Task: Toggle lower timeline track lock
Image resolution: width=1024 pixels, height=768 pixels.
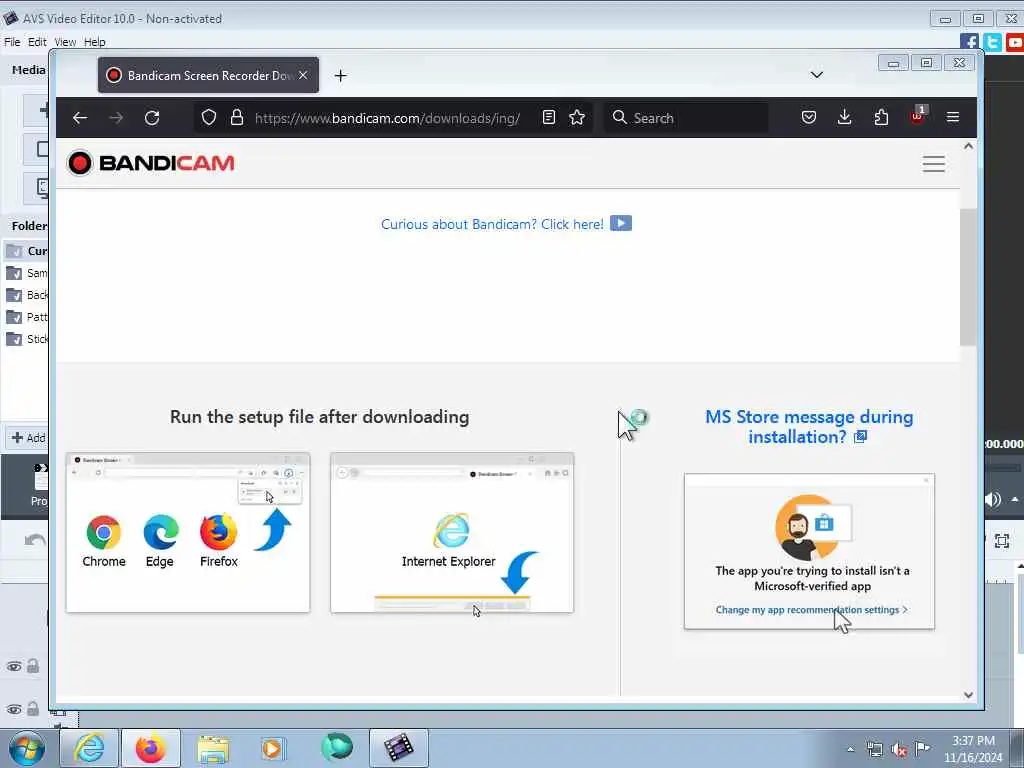Action: coord(33,709)
